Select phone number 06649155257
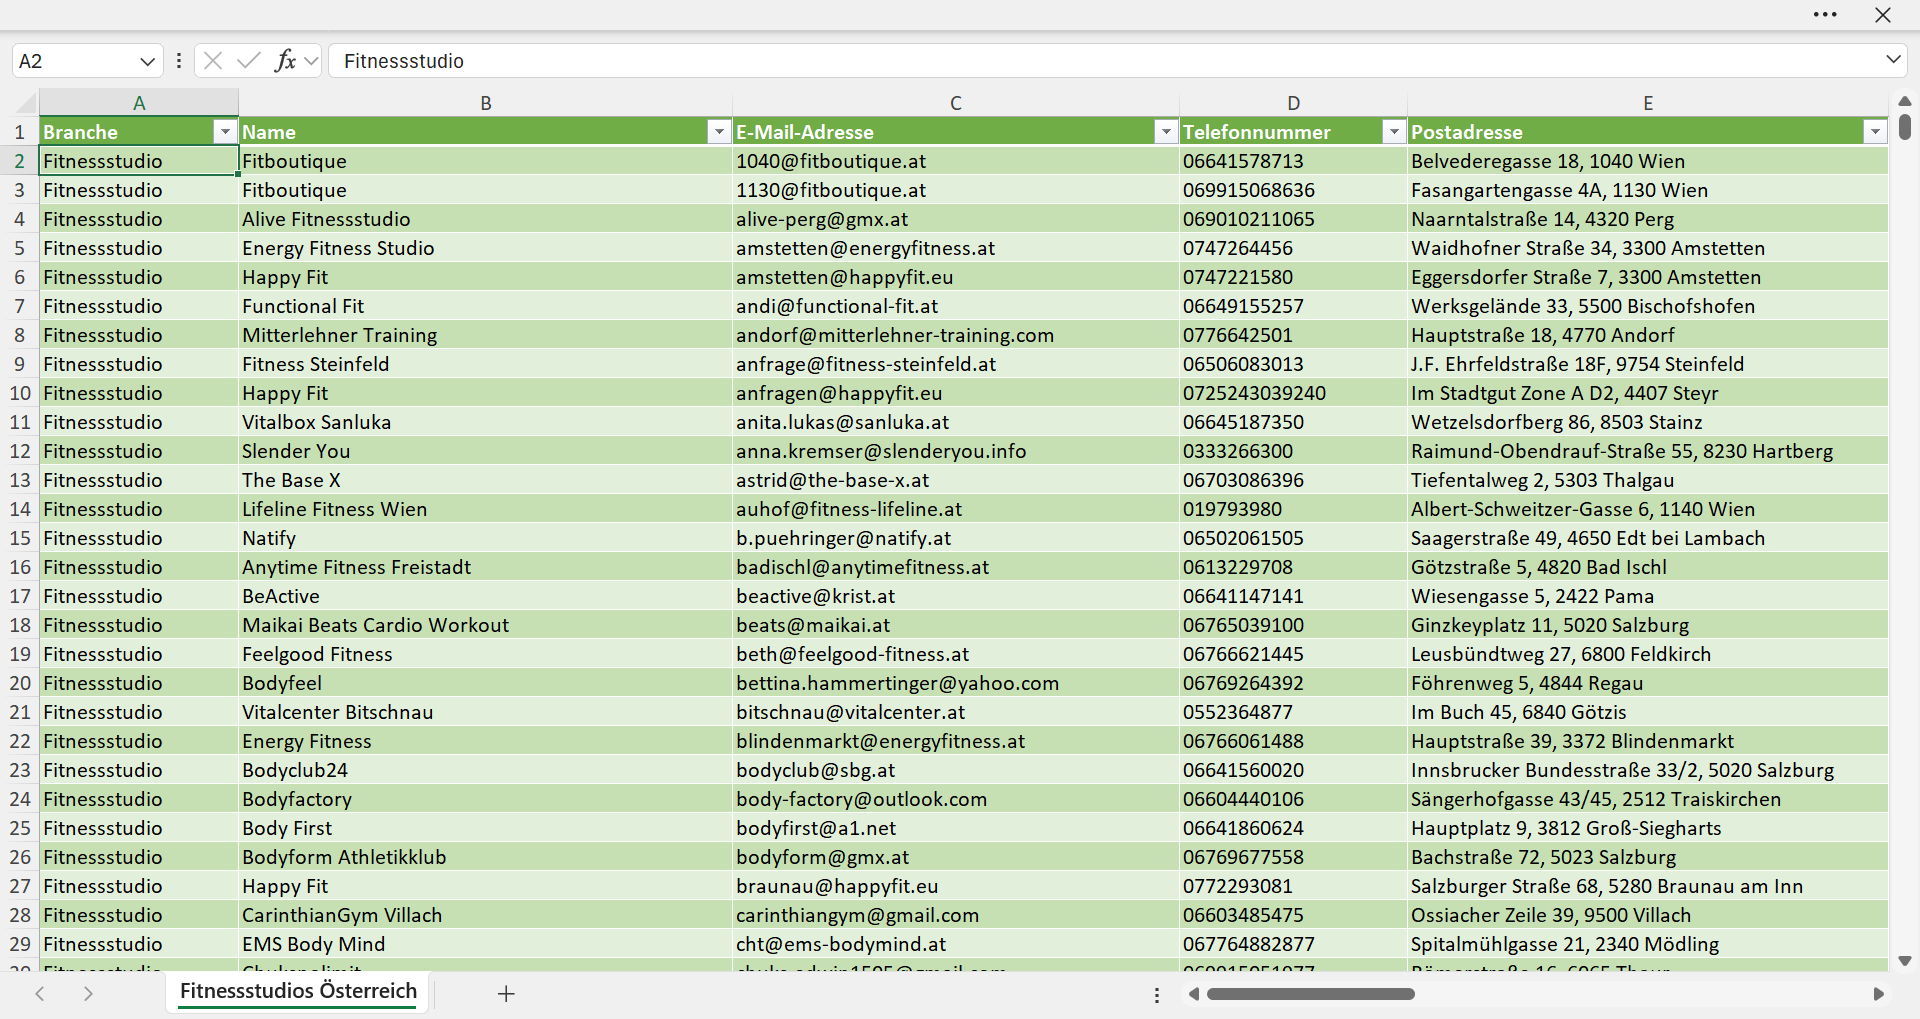 coord(1293,306)
